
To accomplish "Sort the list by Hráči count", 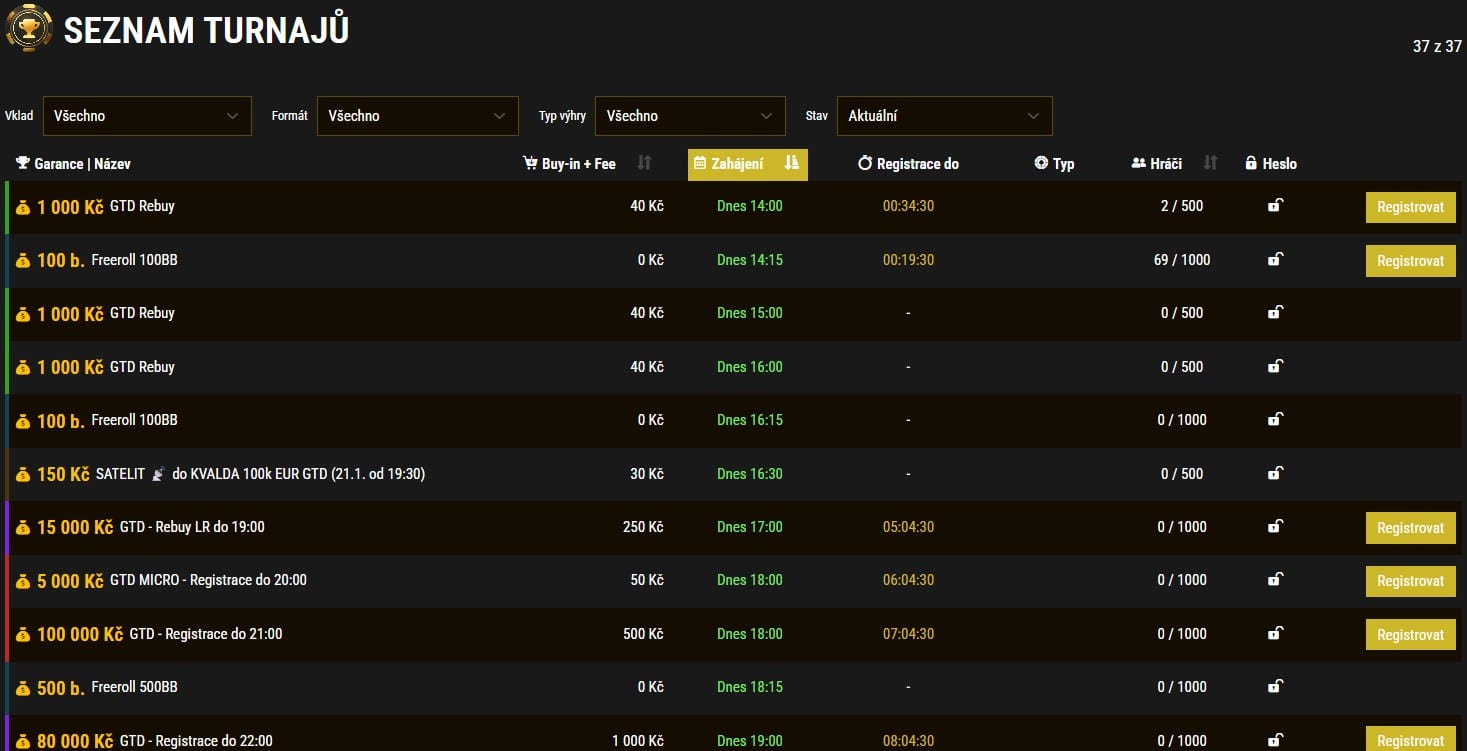I will (x=1210, y=163).
